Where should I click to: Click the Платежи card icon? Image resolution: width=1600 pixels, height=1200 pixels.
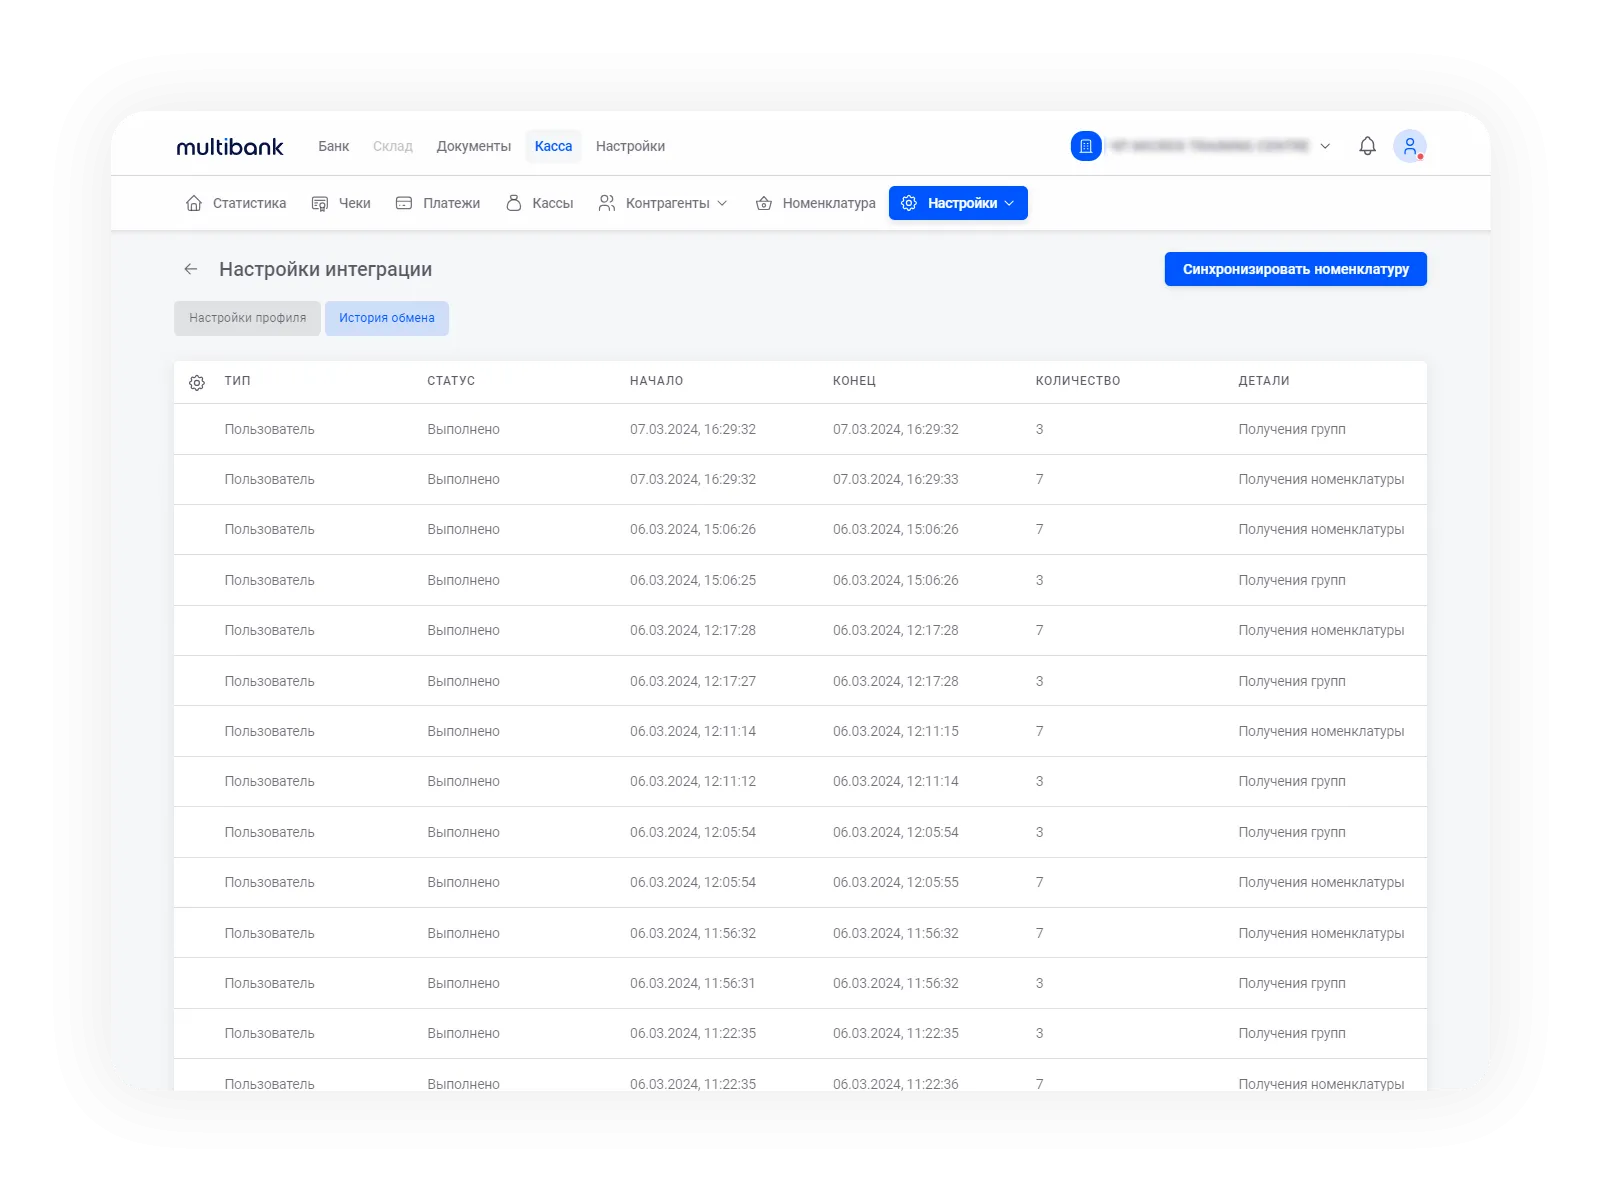(404, 203)
